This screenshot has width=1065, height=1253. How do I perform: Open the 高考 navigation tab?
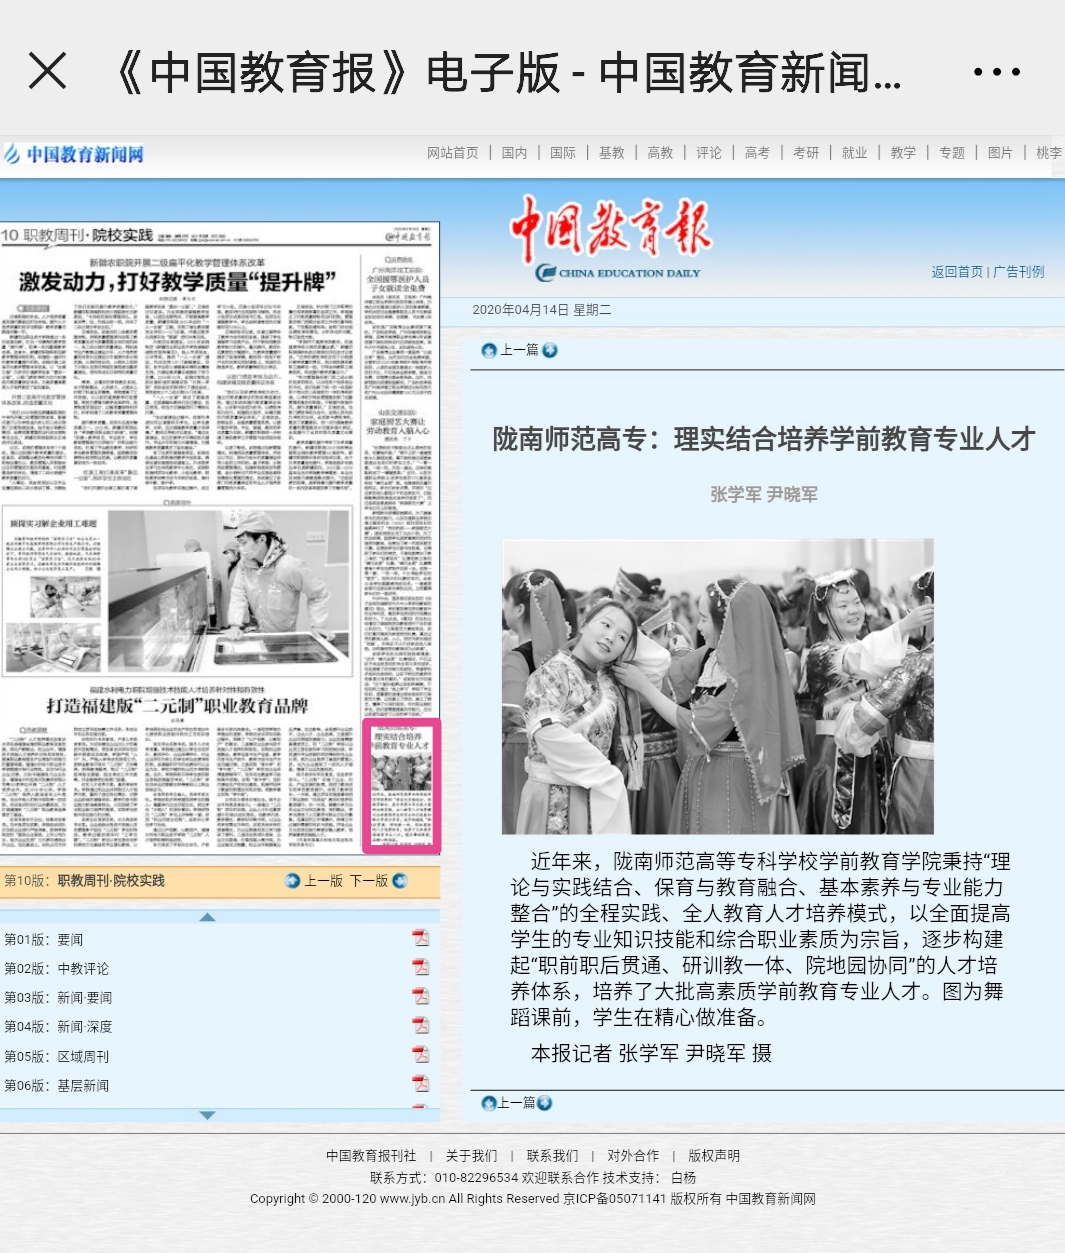[757, 153]
